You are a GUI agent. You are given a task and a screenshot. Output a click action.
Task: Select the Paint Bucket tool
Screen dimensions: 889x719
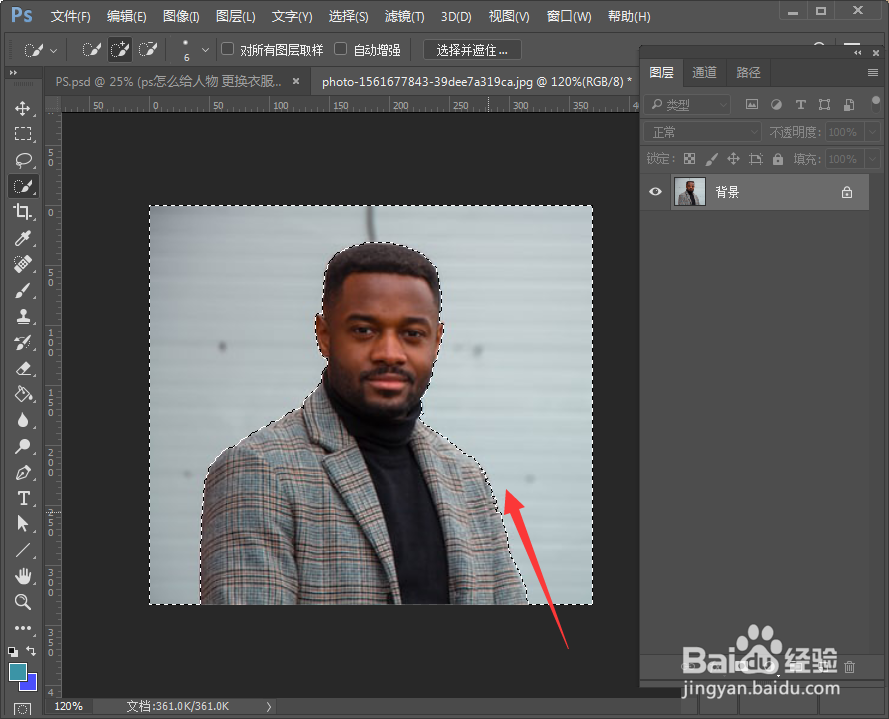(x=23, y=394)
